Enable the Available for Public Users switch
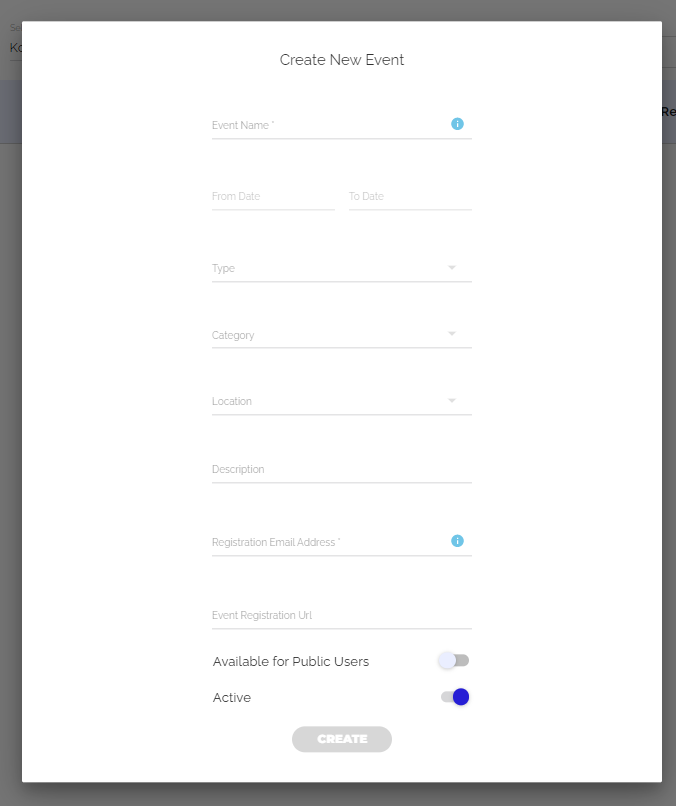Viewport: 676px width, 806px height. click(454, 661)
